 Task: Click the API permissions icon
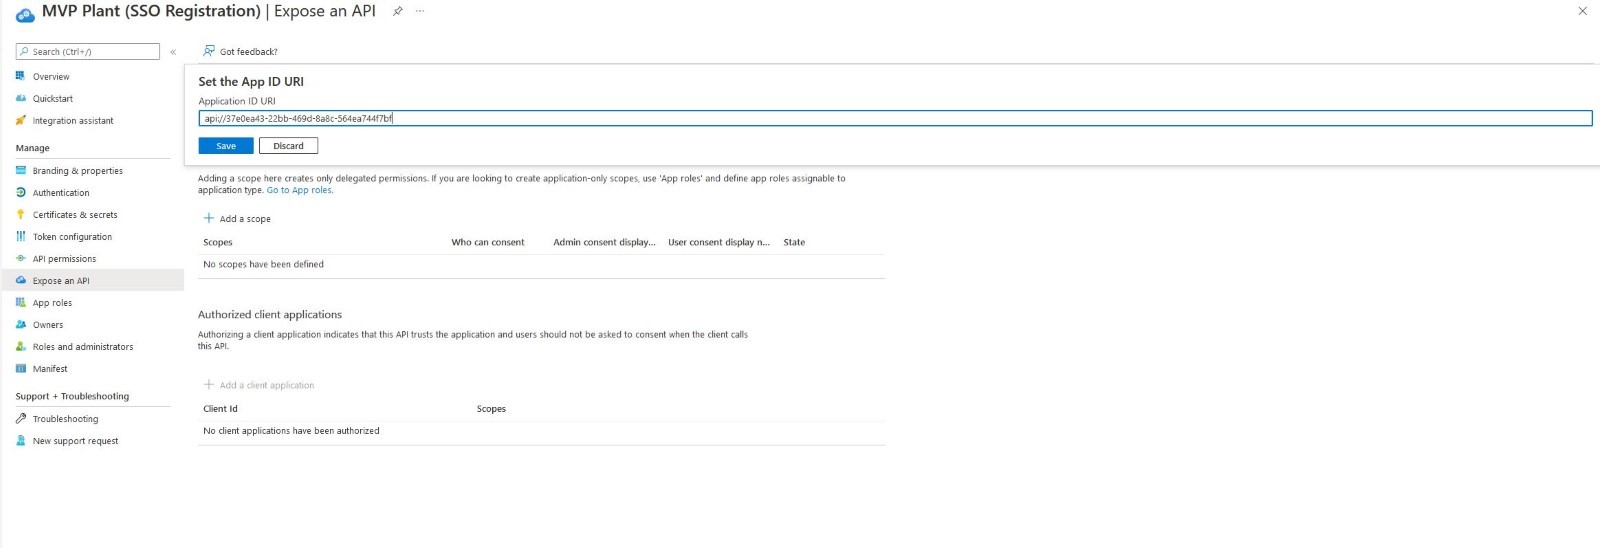[x=21, y=258]
